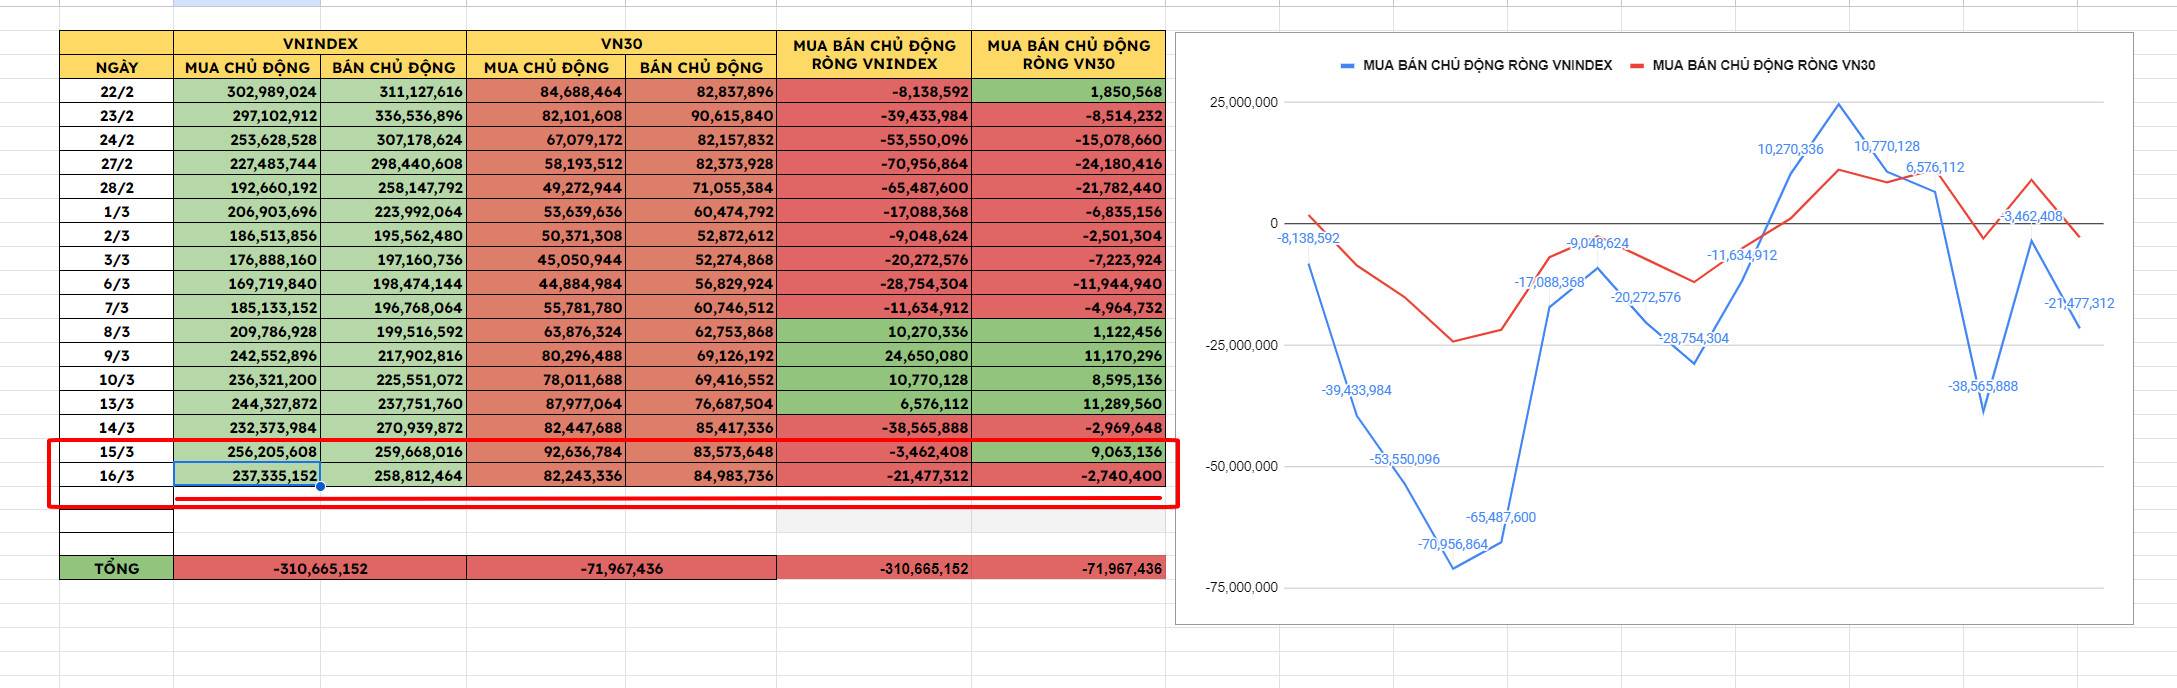The image size is (2177, 688).
Task: Select the date cell 16/3
Action: click(x=116, y=475)
